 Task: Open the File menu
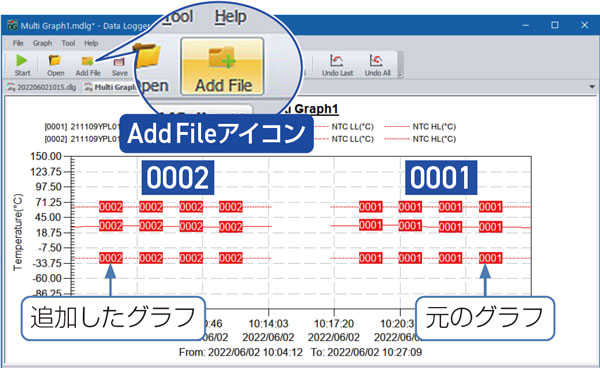18,43
